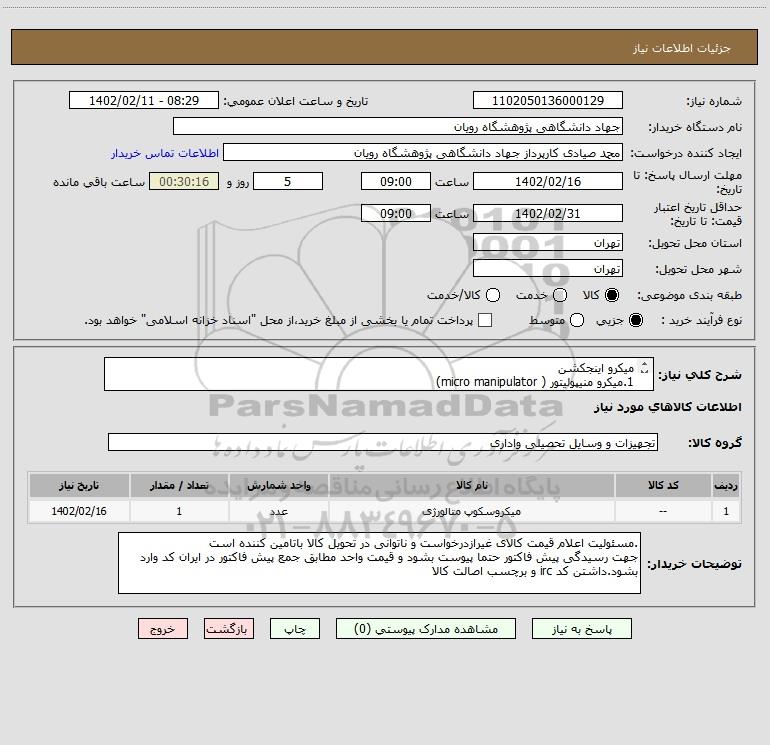The width and height of the screenshot is (770, 745).
Task: Click the گروه کالا field
Action: pos(383,442)
